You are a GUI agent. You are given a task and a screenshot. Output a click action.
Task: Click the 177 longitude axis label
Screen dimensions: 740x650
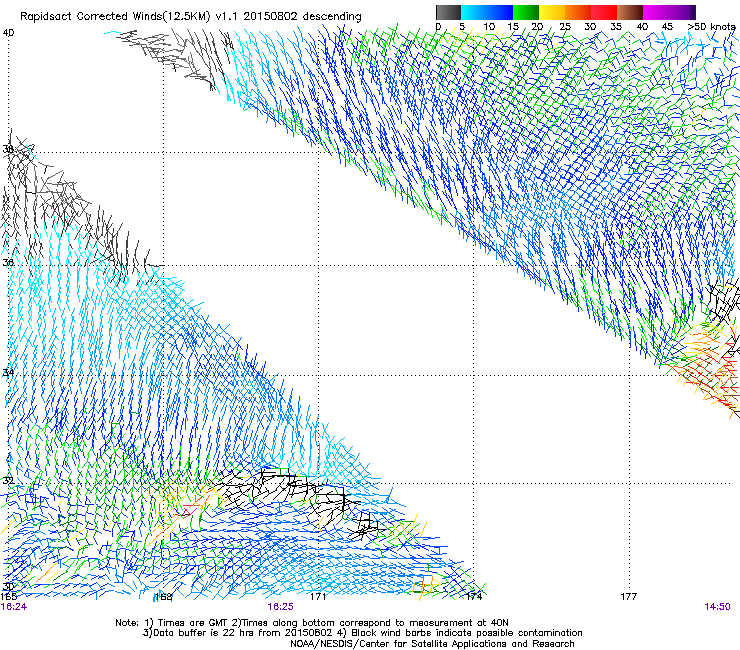629,597
